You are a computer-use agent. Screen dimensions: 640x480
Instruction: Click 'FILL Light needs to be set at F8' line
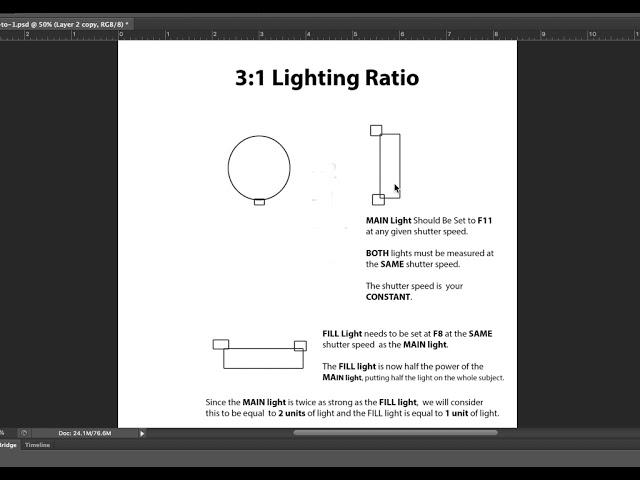click(407, 333)
